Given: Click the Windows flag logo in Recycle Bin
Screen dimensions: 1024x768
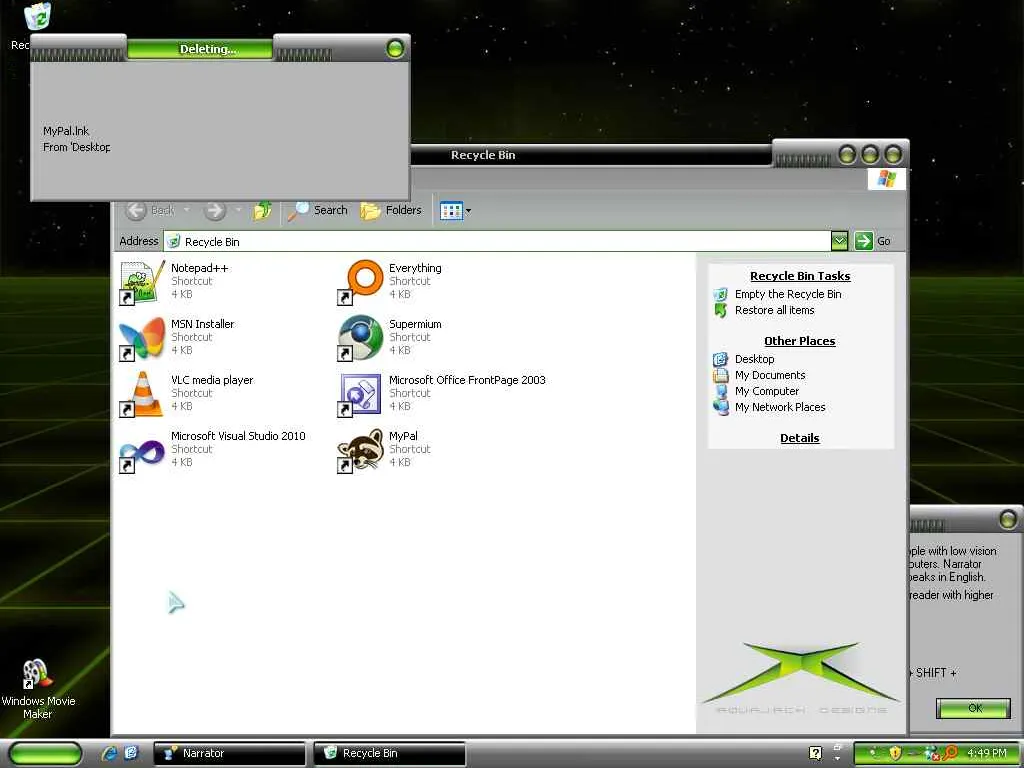Looking at the screenshot, I should 886,178.
